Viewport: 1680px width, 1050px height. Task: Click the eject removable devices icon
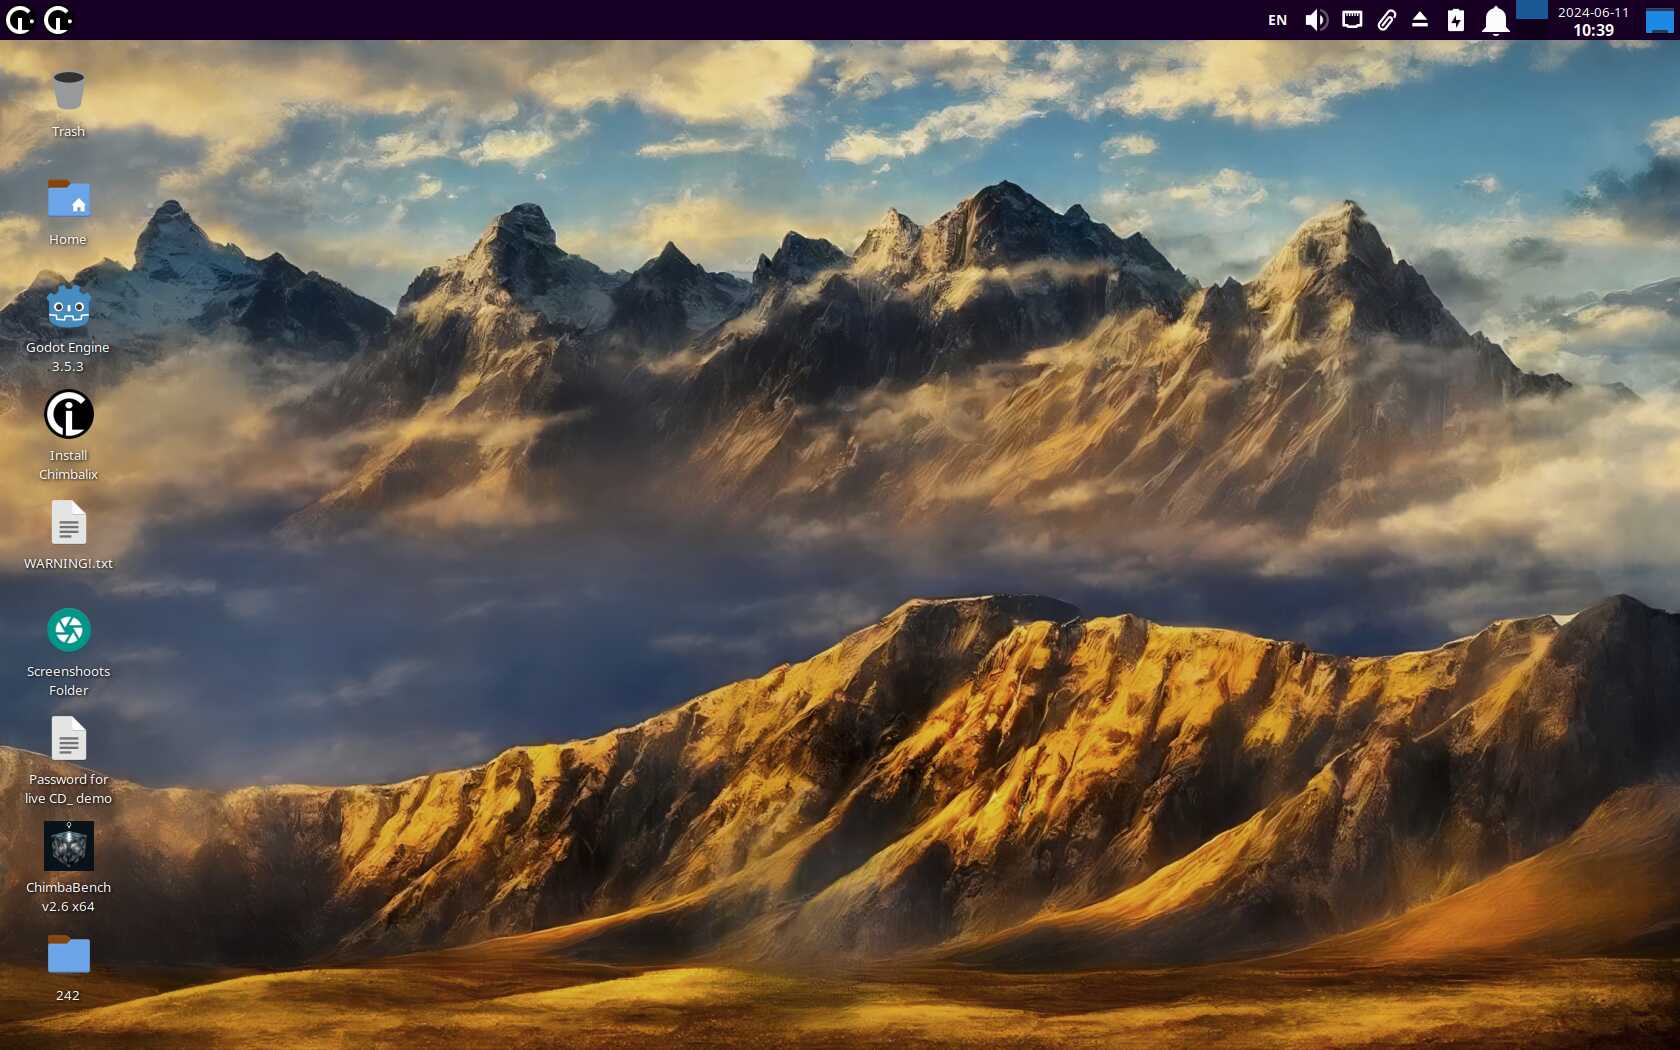tap(1420, 20)
